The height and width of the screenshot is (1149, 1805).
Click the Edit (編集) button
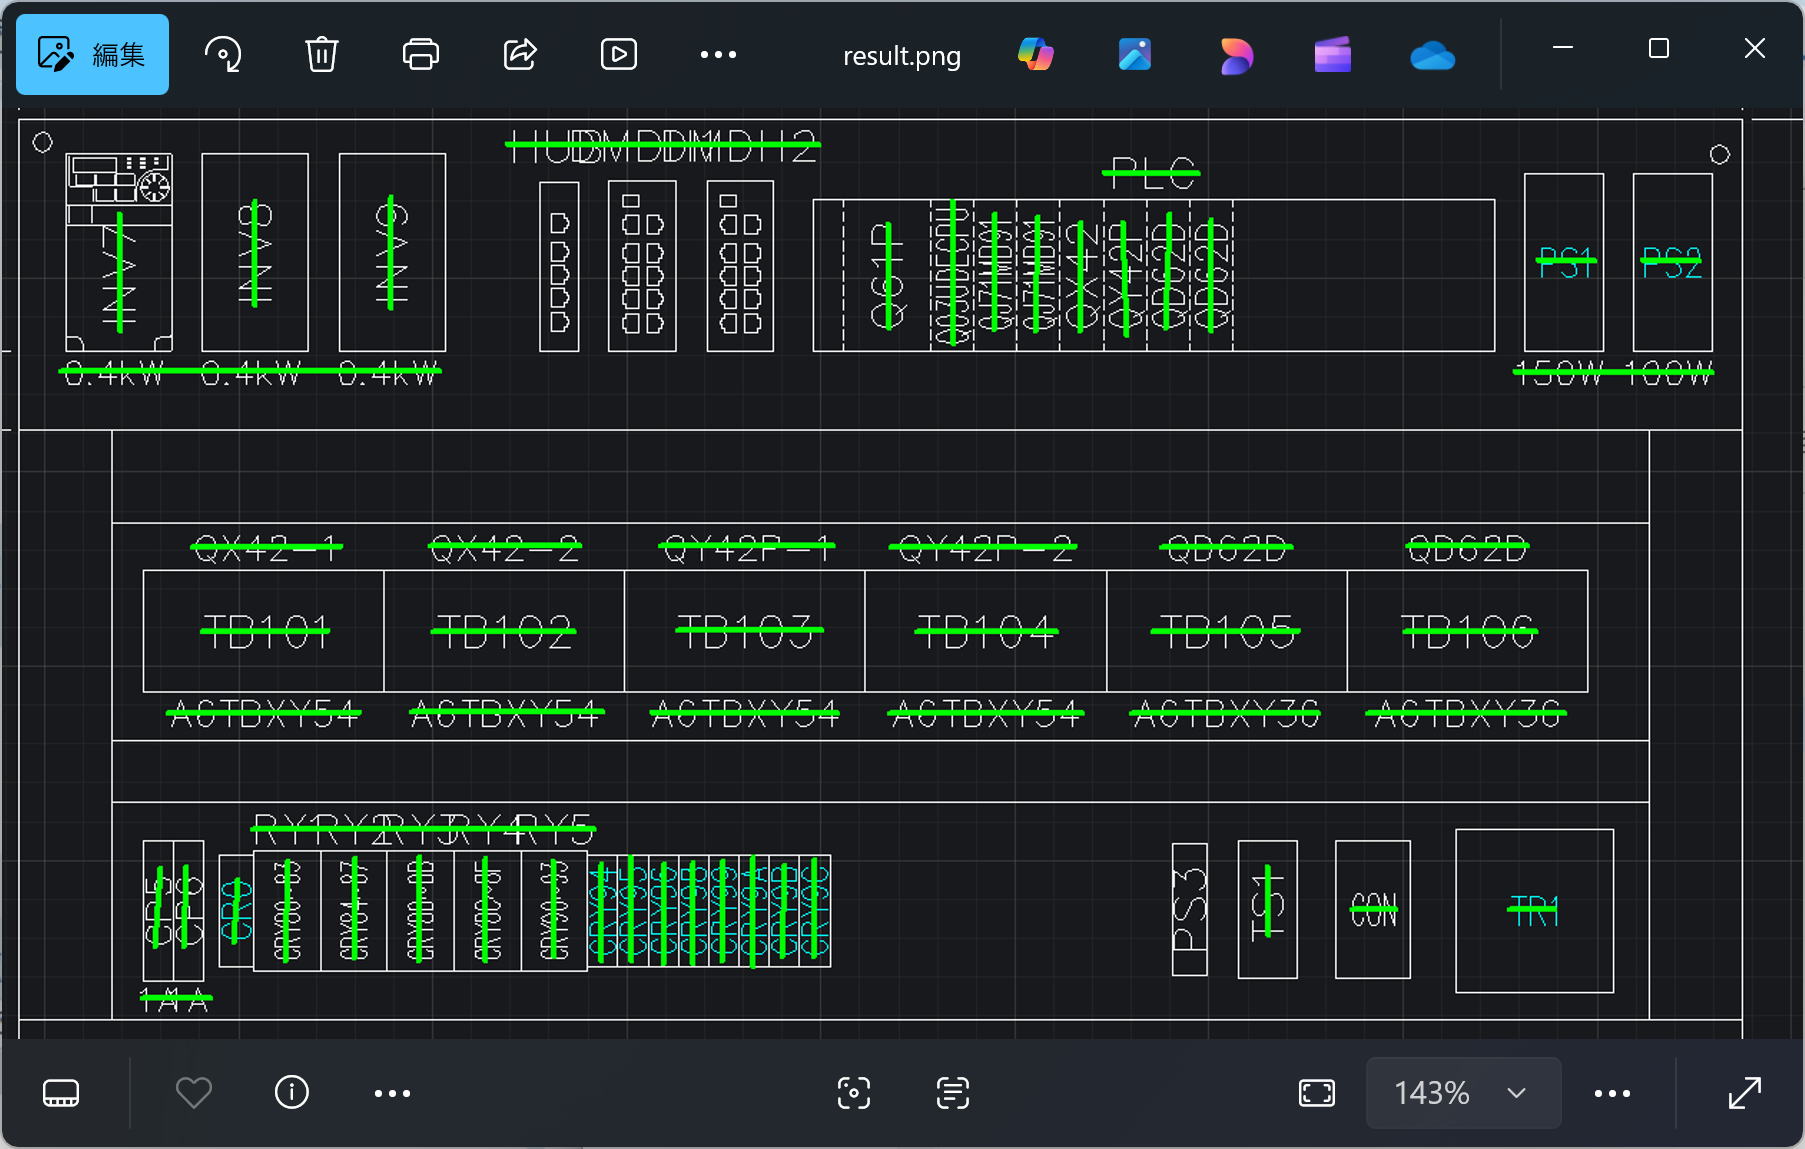click(92, 55)
